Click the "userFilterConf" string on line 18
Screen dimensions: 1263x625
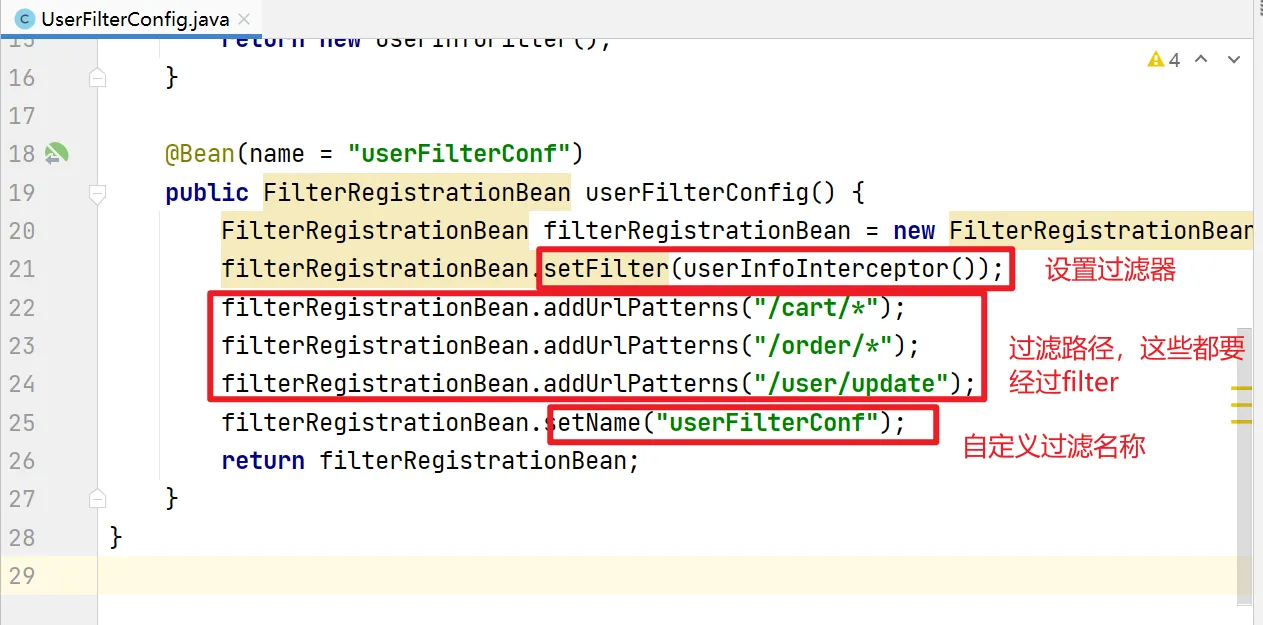coord(458,154)
